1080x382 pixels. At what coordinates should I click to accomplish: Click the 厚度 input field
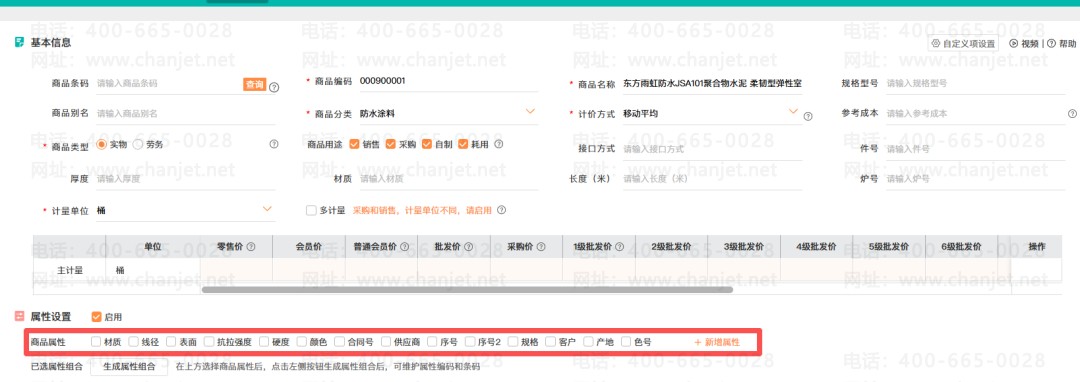[185, 179]
